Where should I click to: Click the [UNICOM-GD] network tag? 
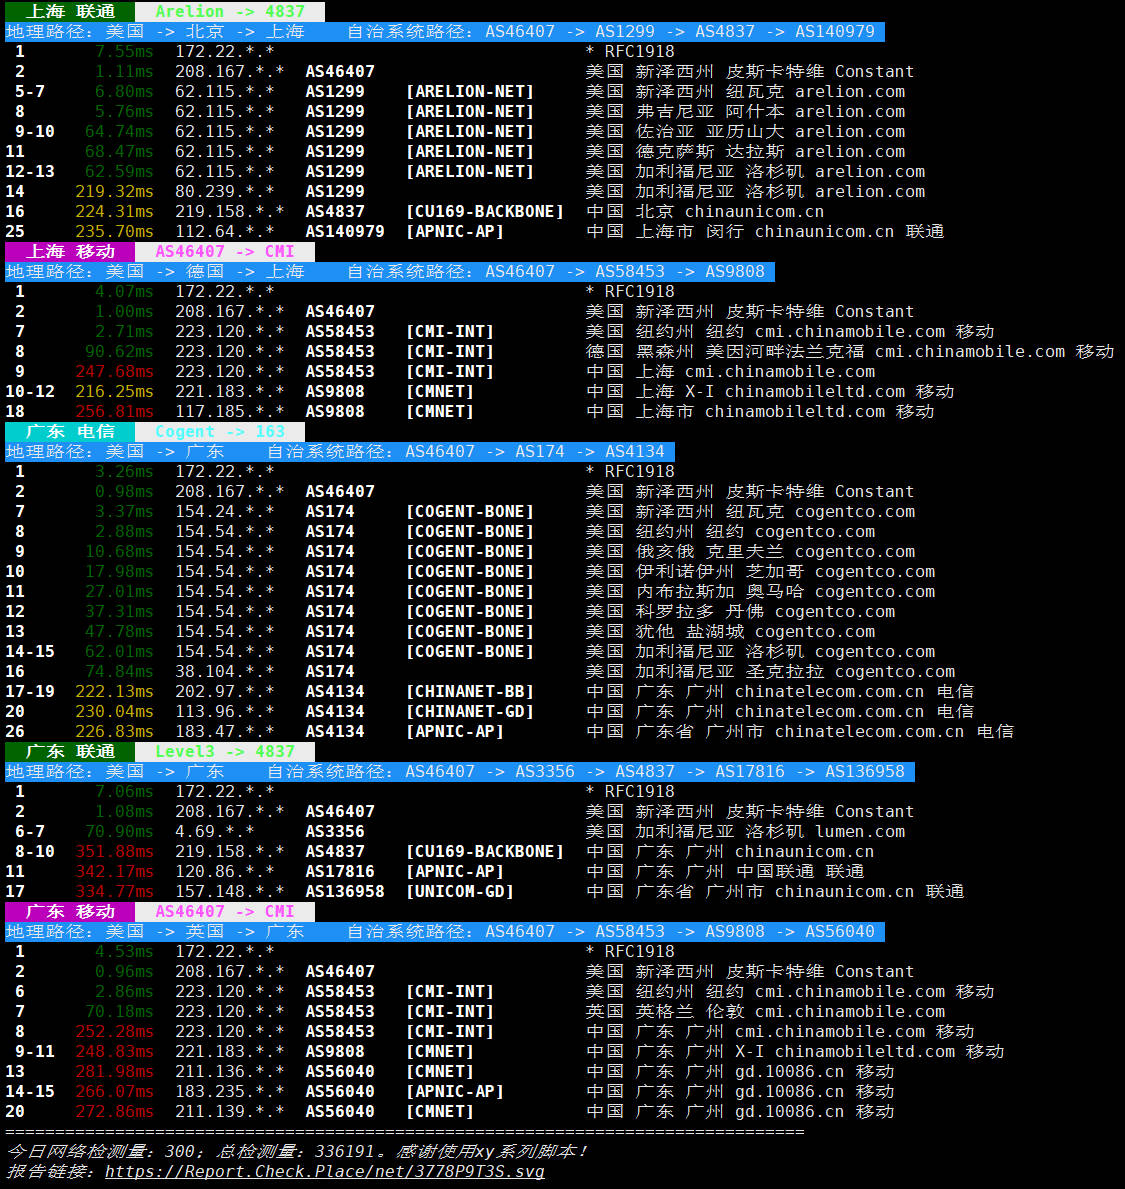459,891
